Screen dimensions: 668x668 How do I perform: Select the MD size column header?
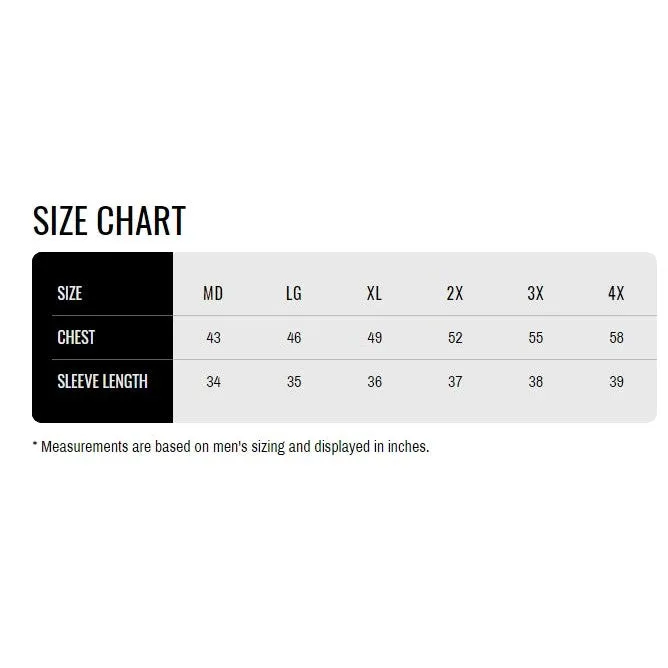pyautogui.click(x=213, y=293)
